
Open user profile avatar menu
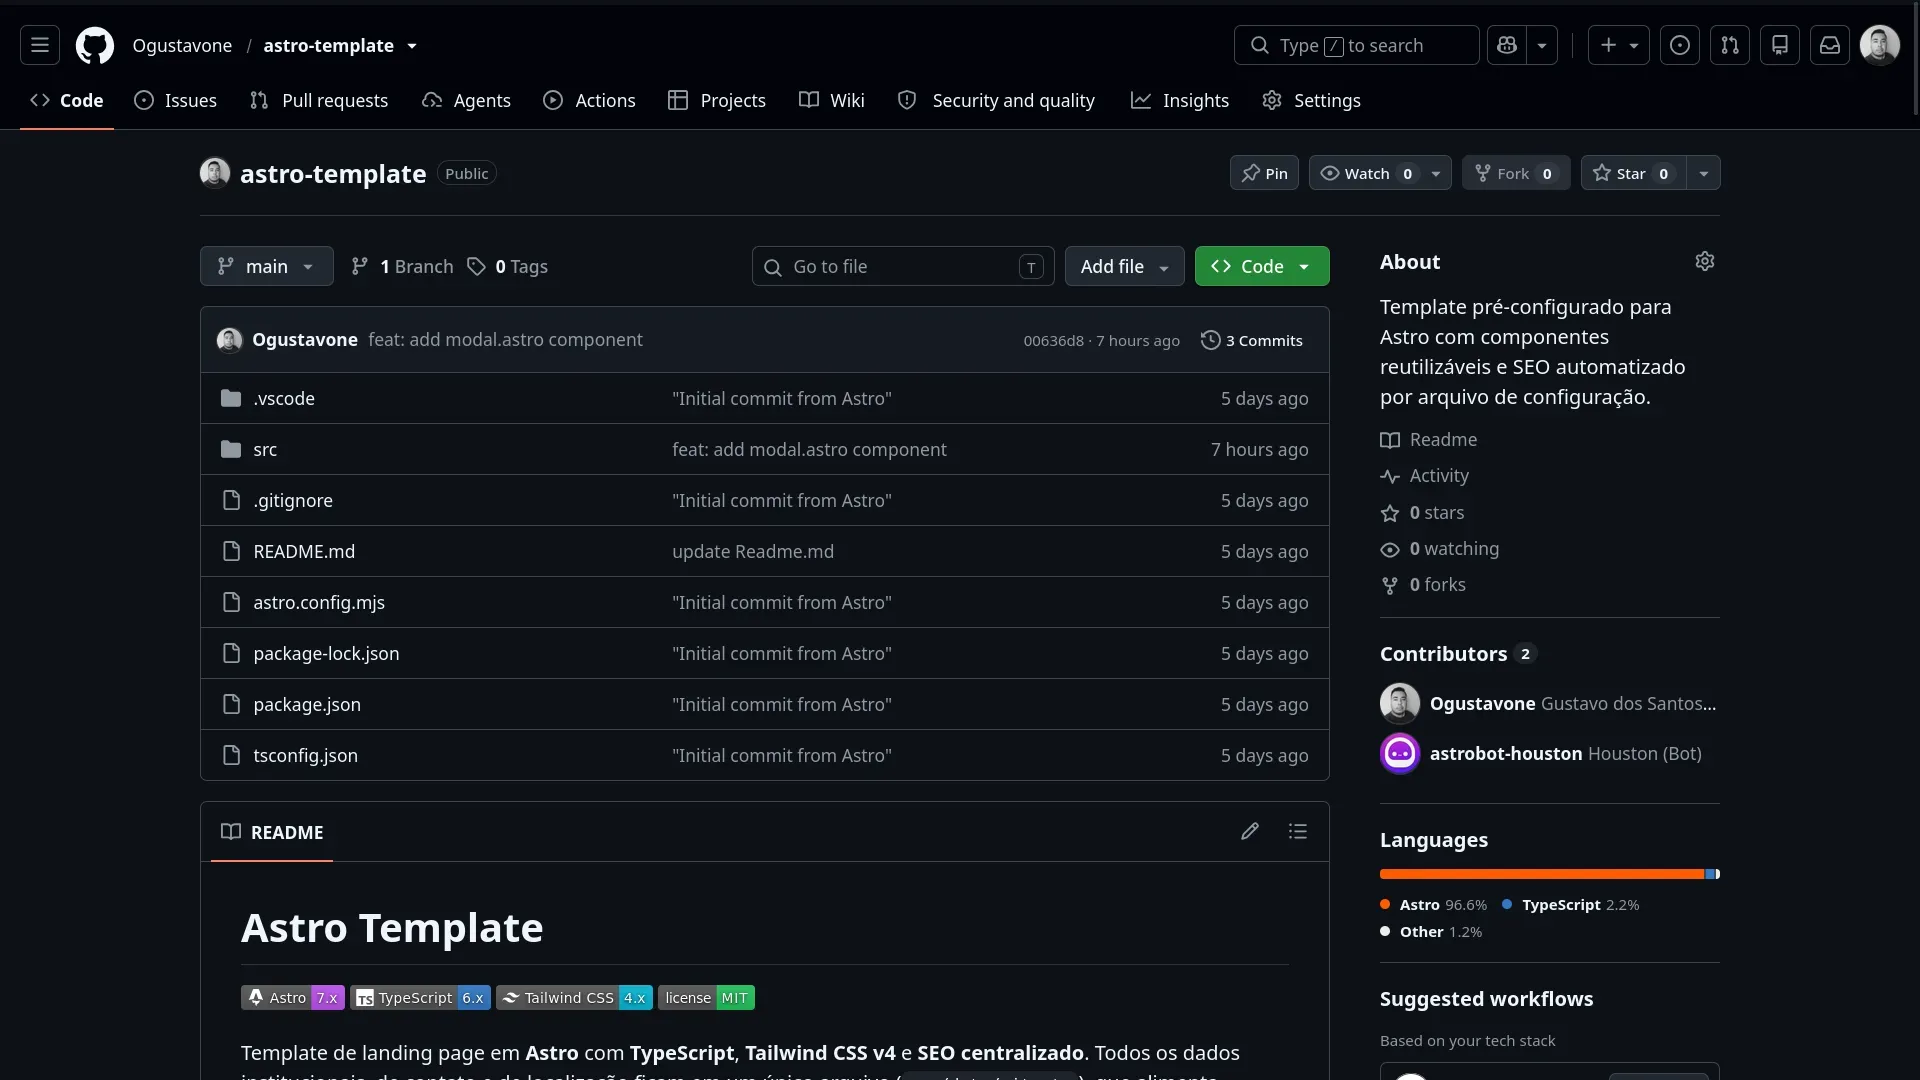coord(1880,45)
